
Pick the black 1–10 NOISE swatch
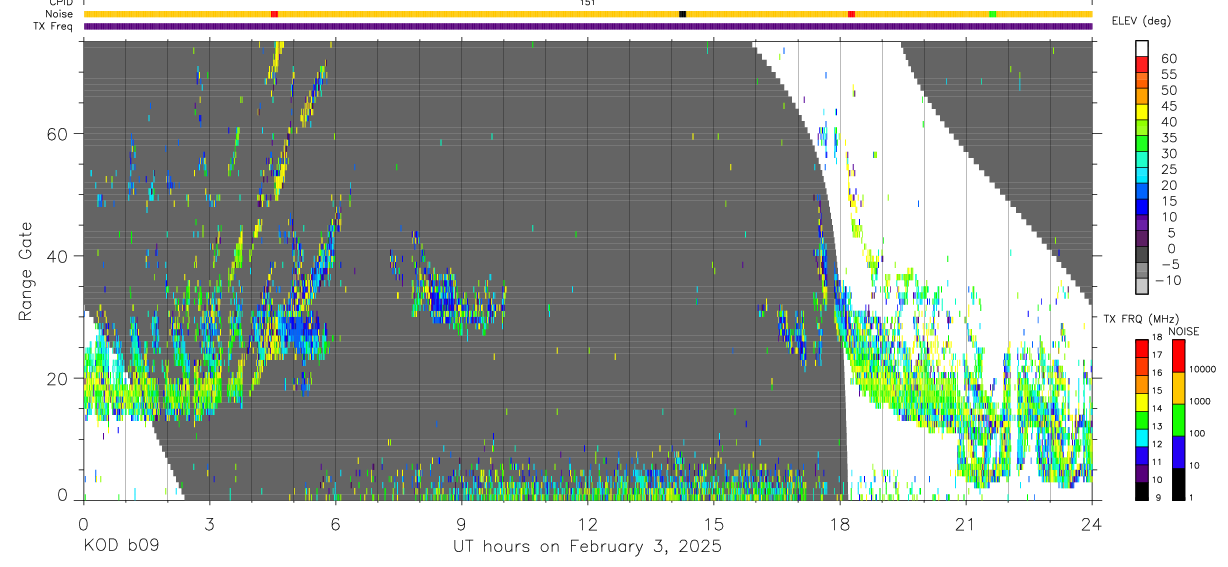tap(1179, 484)
